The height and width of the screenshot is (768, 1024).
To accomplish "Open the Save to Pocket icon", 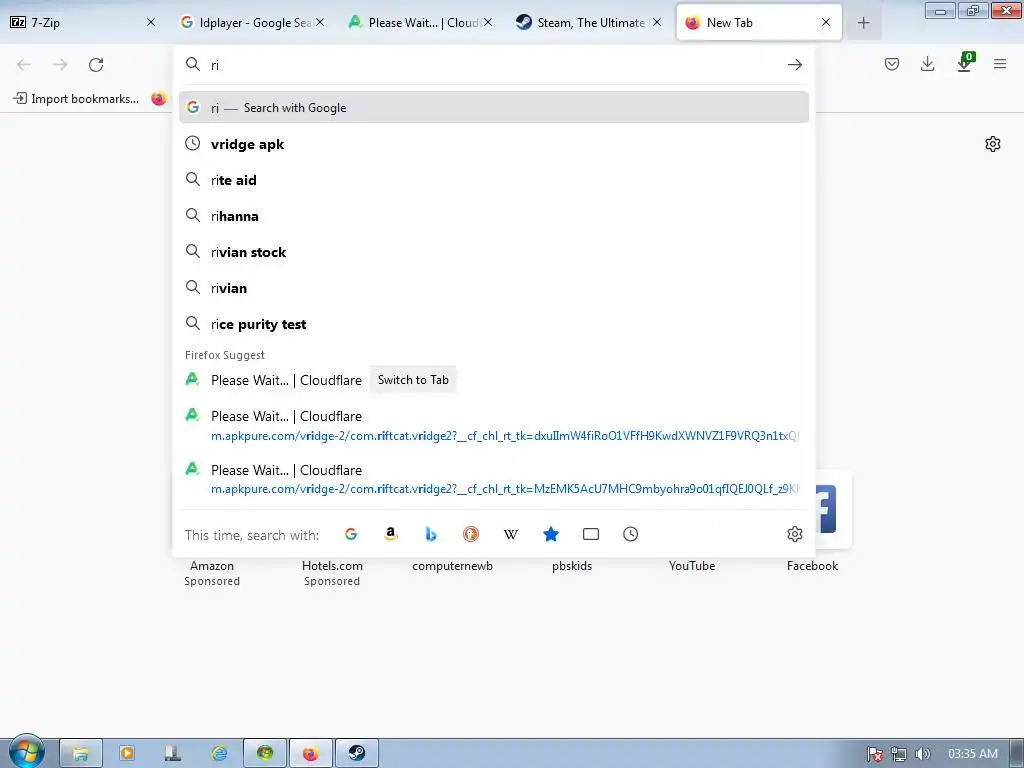I will [x=891, y=64].
